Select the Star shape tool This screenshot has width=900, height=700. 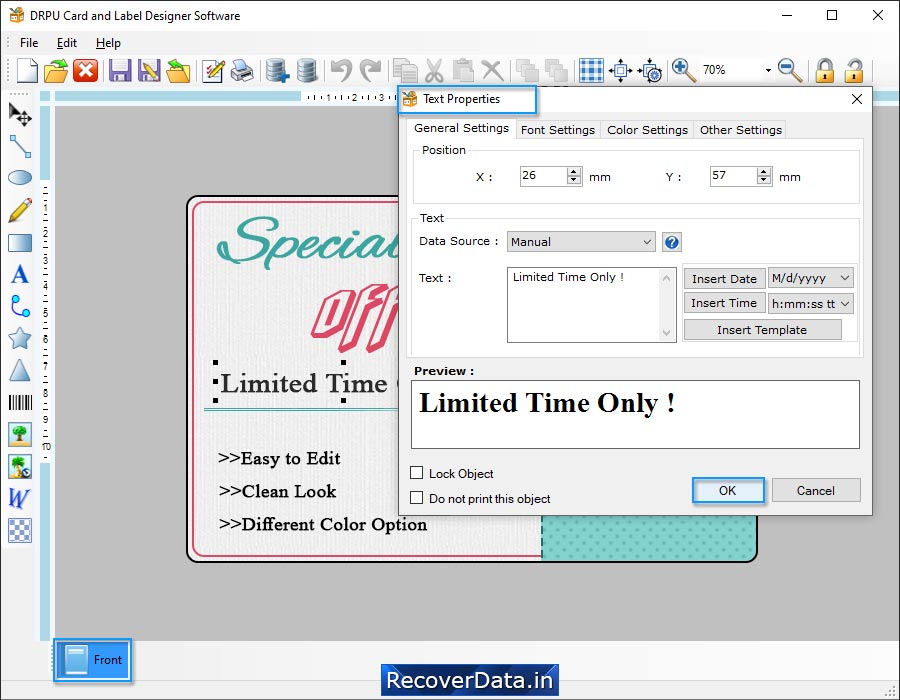coord(20,339)
